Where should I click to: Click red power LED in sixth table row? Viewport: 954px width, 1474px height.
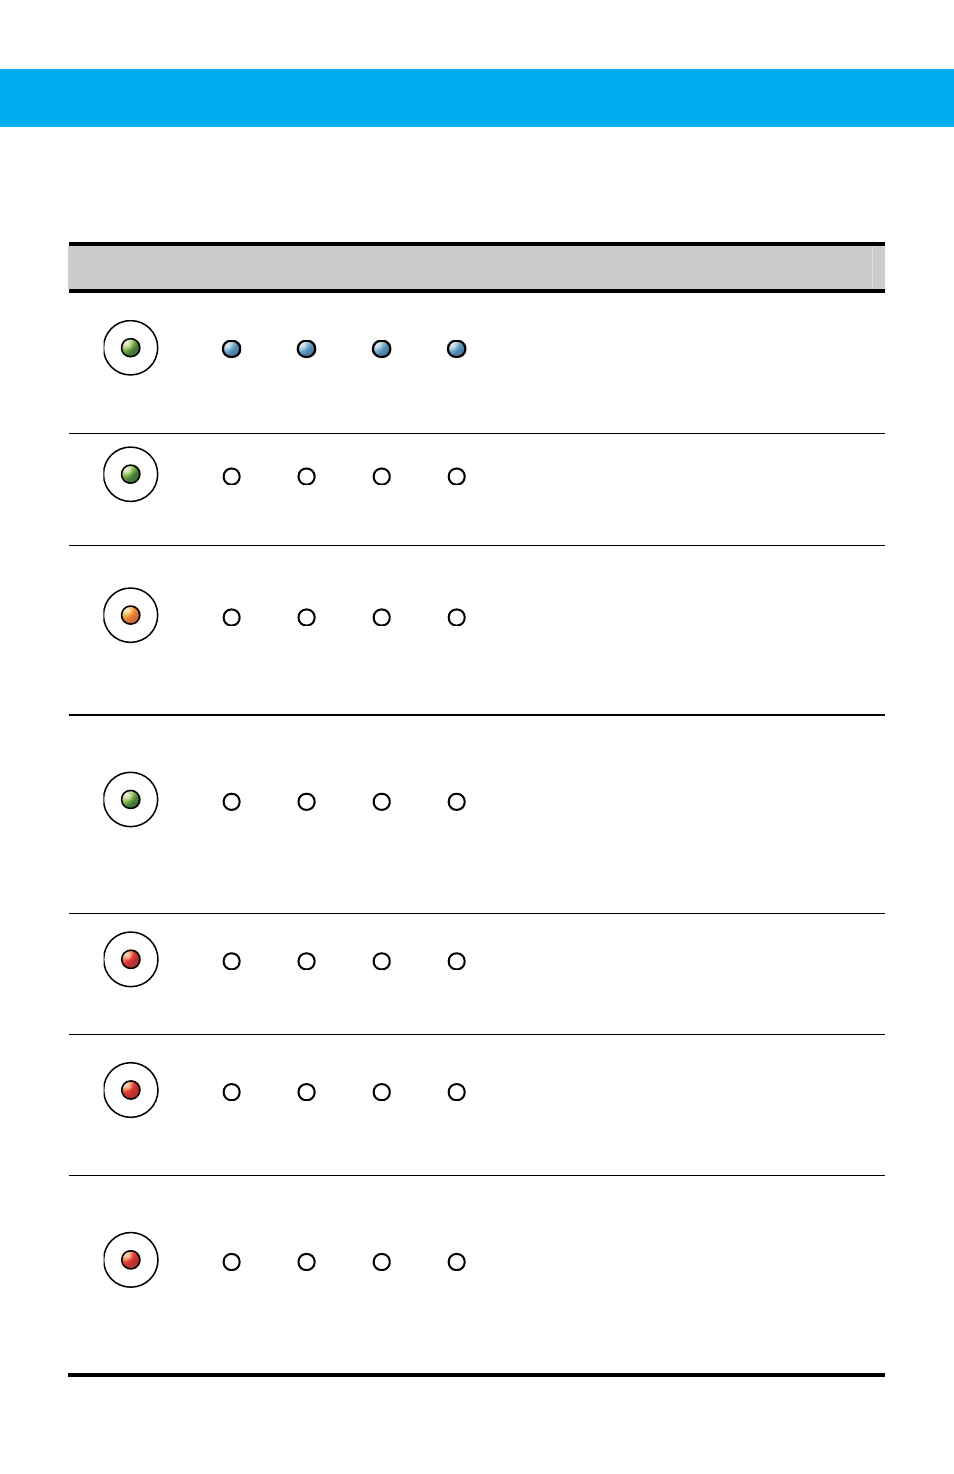click(131, 1090)
